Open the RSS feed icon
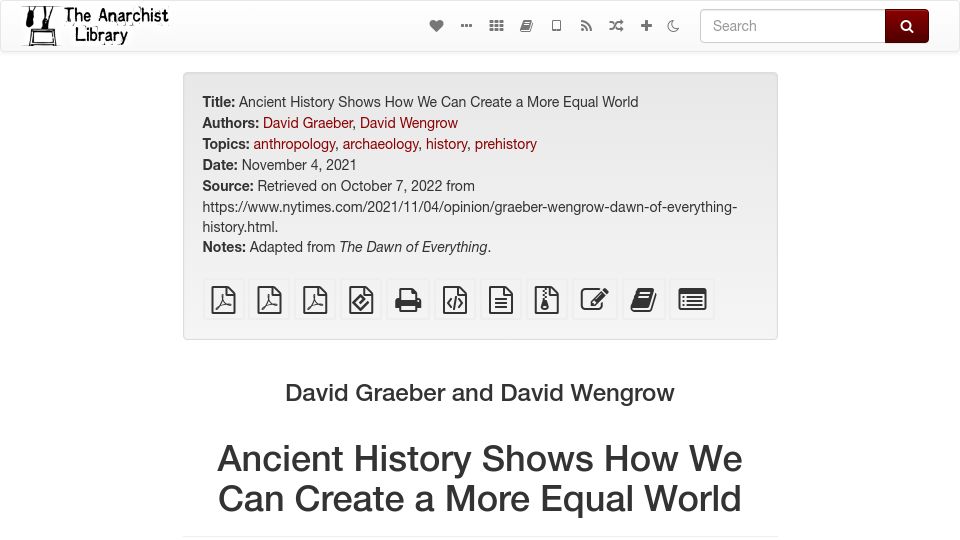The width and height of the screenshot is (960, 540). (x=587, y=26)
